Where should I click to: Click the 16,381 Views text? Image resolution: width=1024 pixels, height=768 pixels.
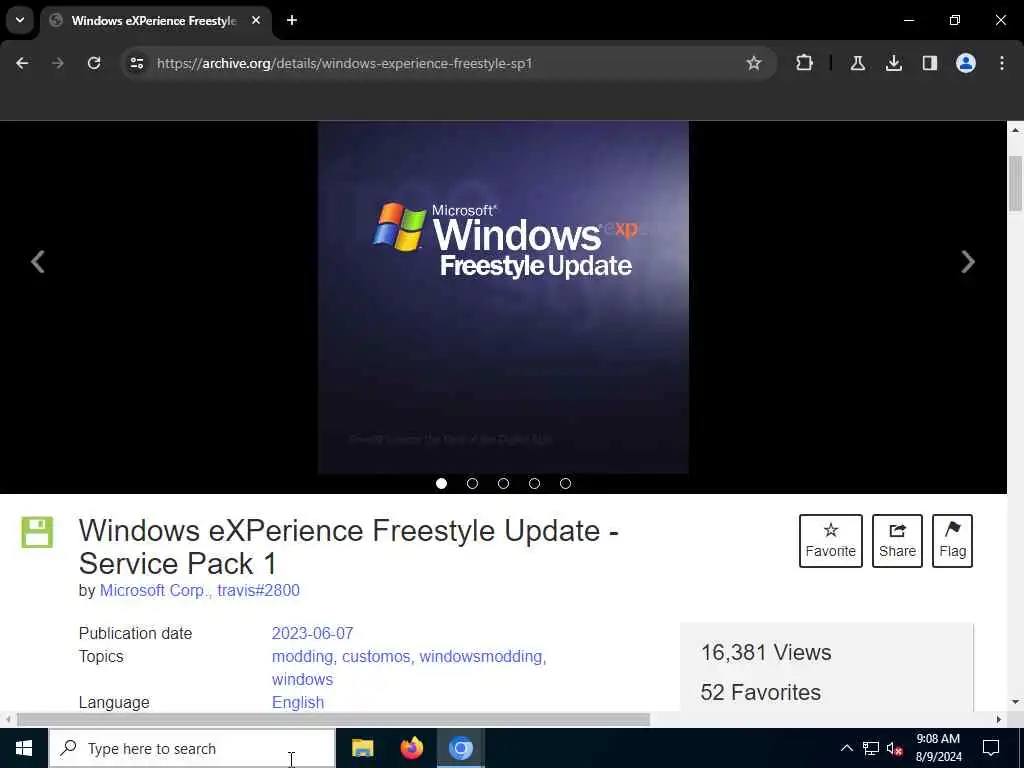click(x=766, y=652)
